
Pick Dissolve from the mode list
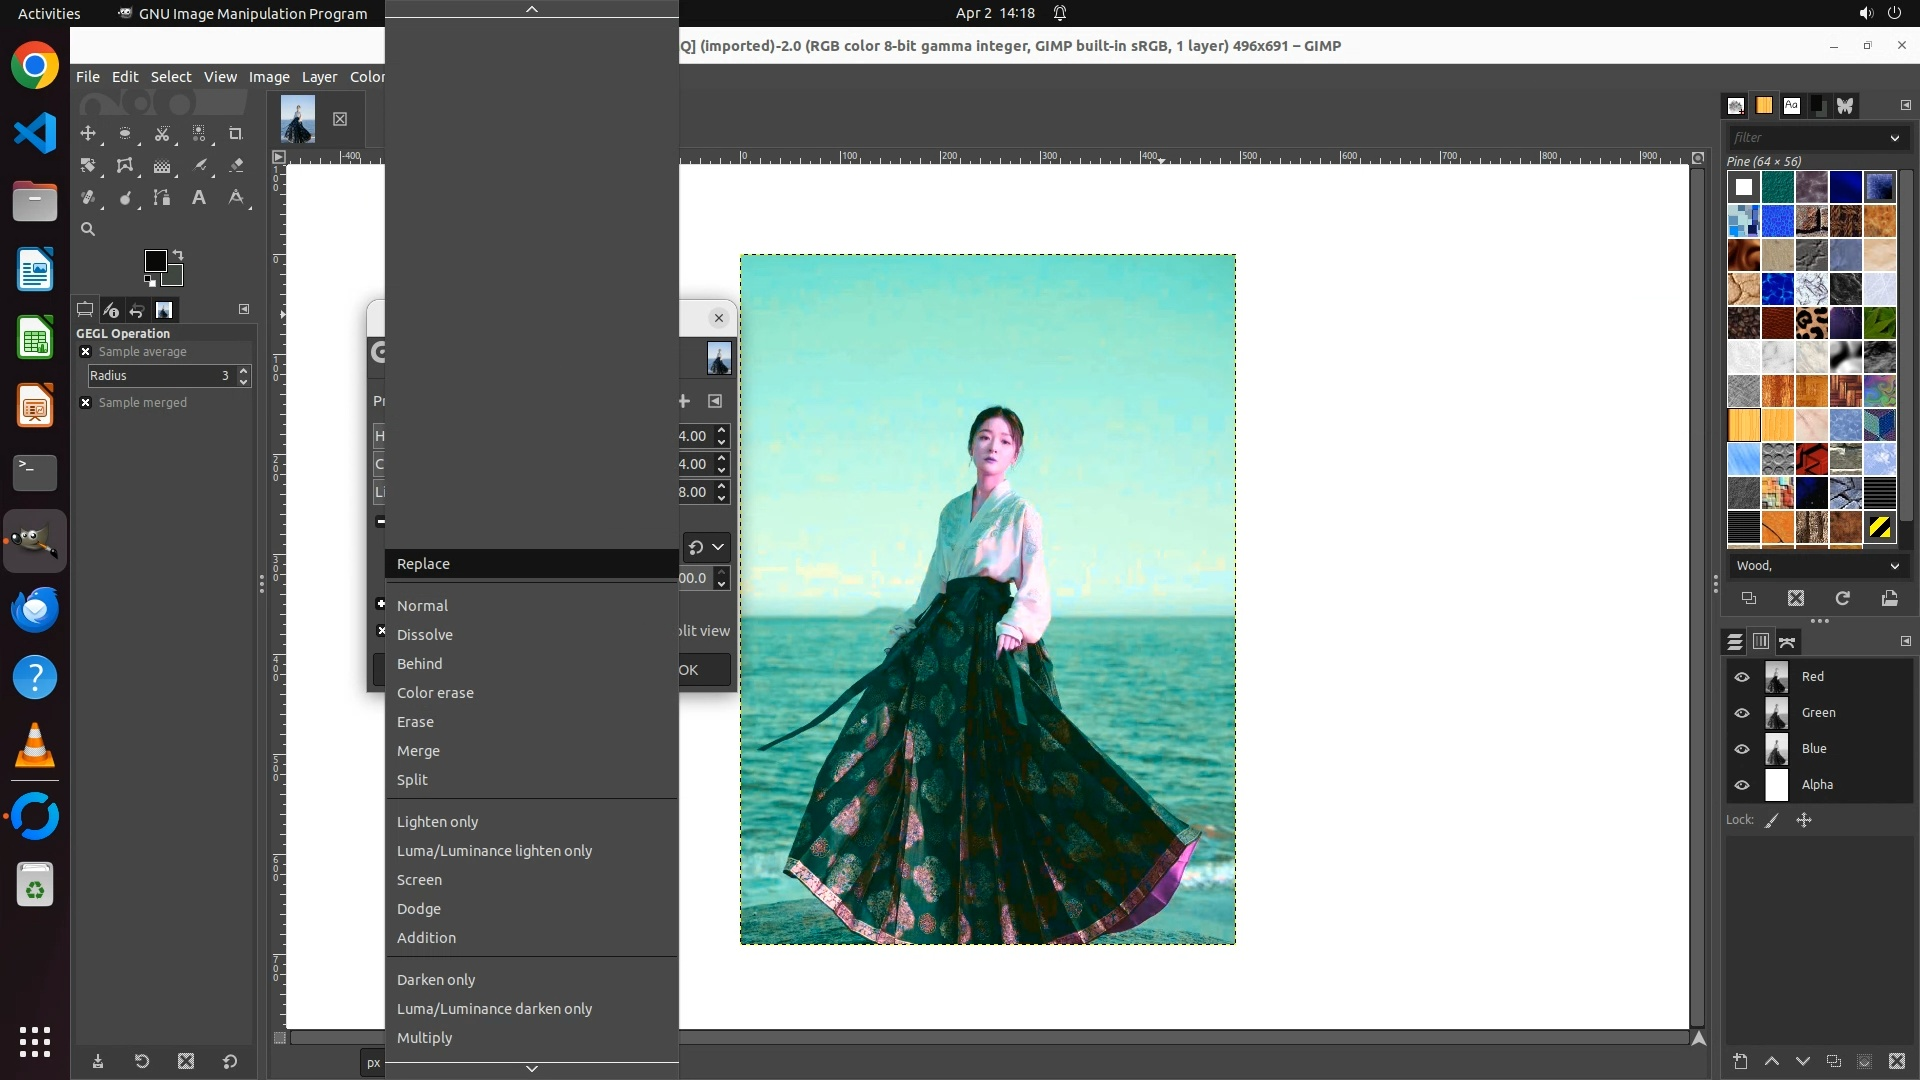pyautogui.click(x=425, y=635)
